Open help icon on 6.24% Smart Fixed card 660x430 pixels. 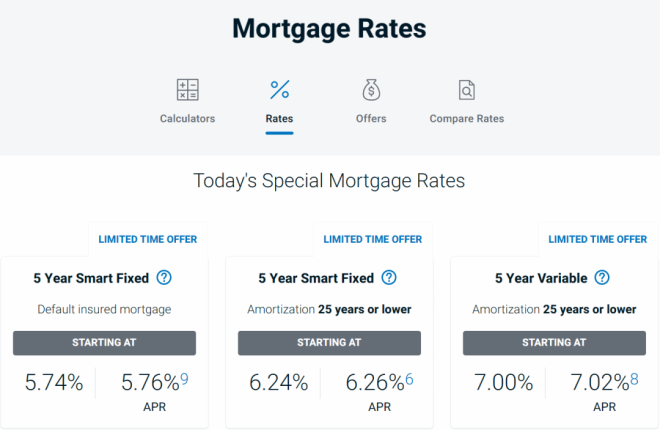tap(389, 278)
